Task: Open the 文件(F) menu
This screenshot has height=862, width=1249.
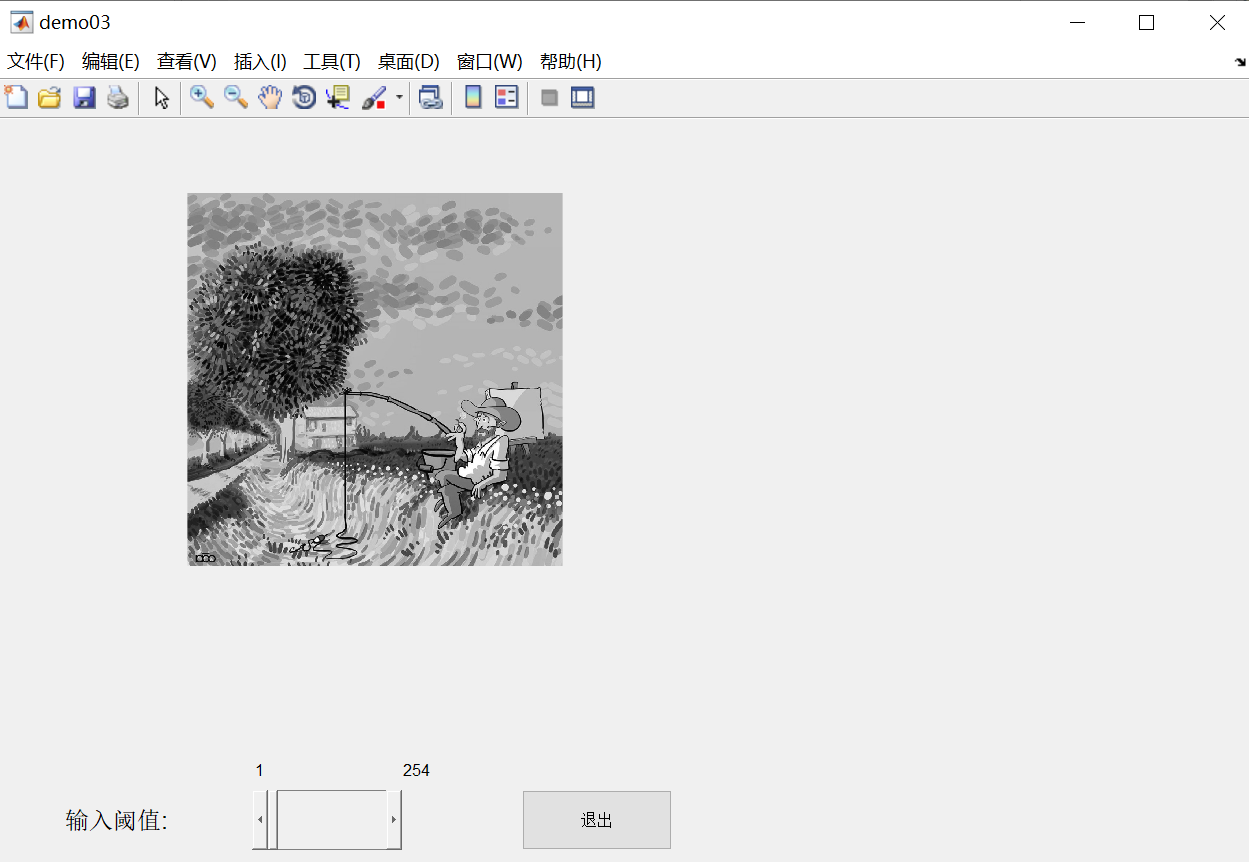Action: [36, 61]
